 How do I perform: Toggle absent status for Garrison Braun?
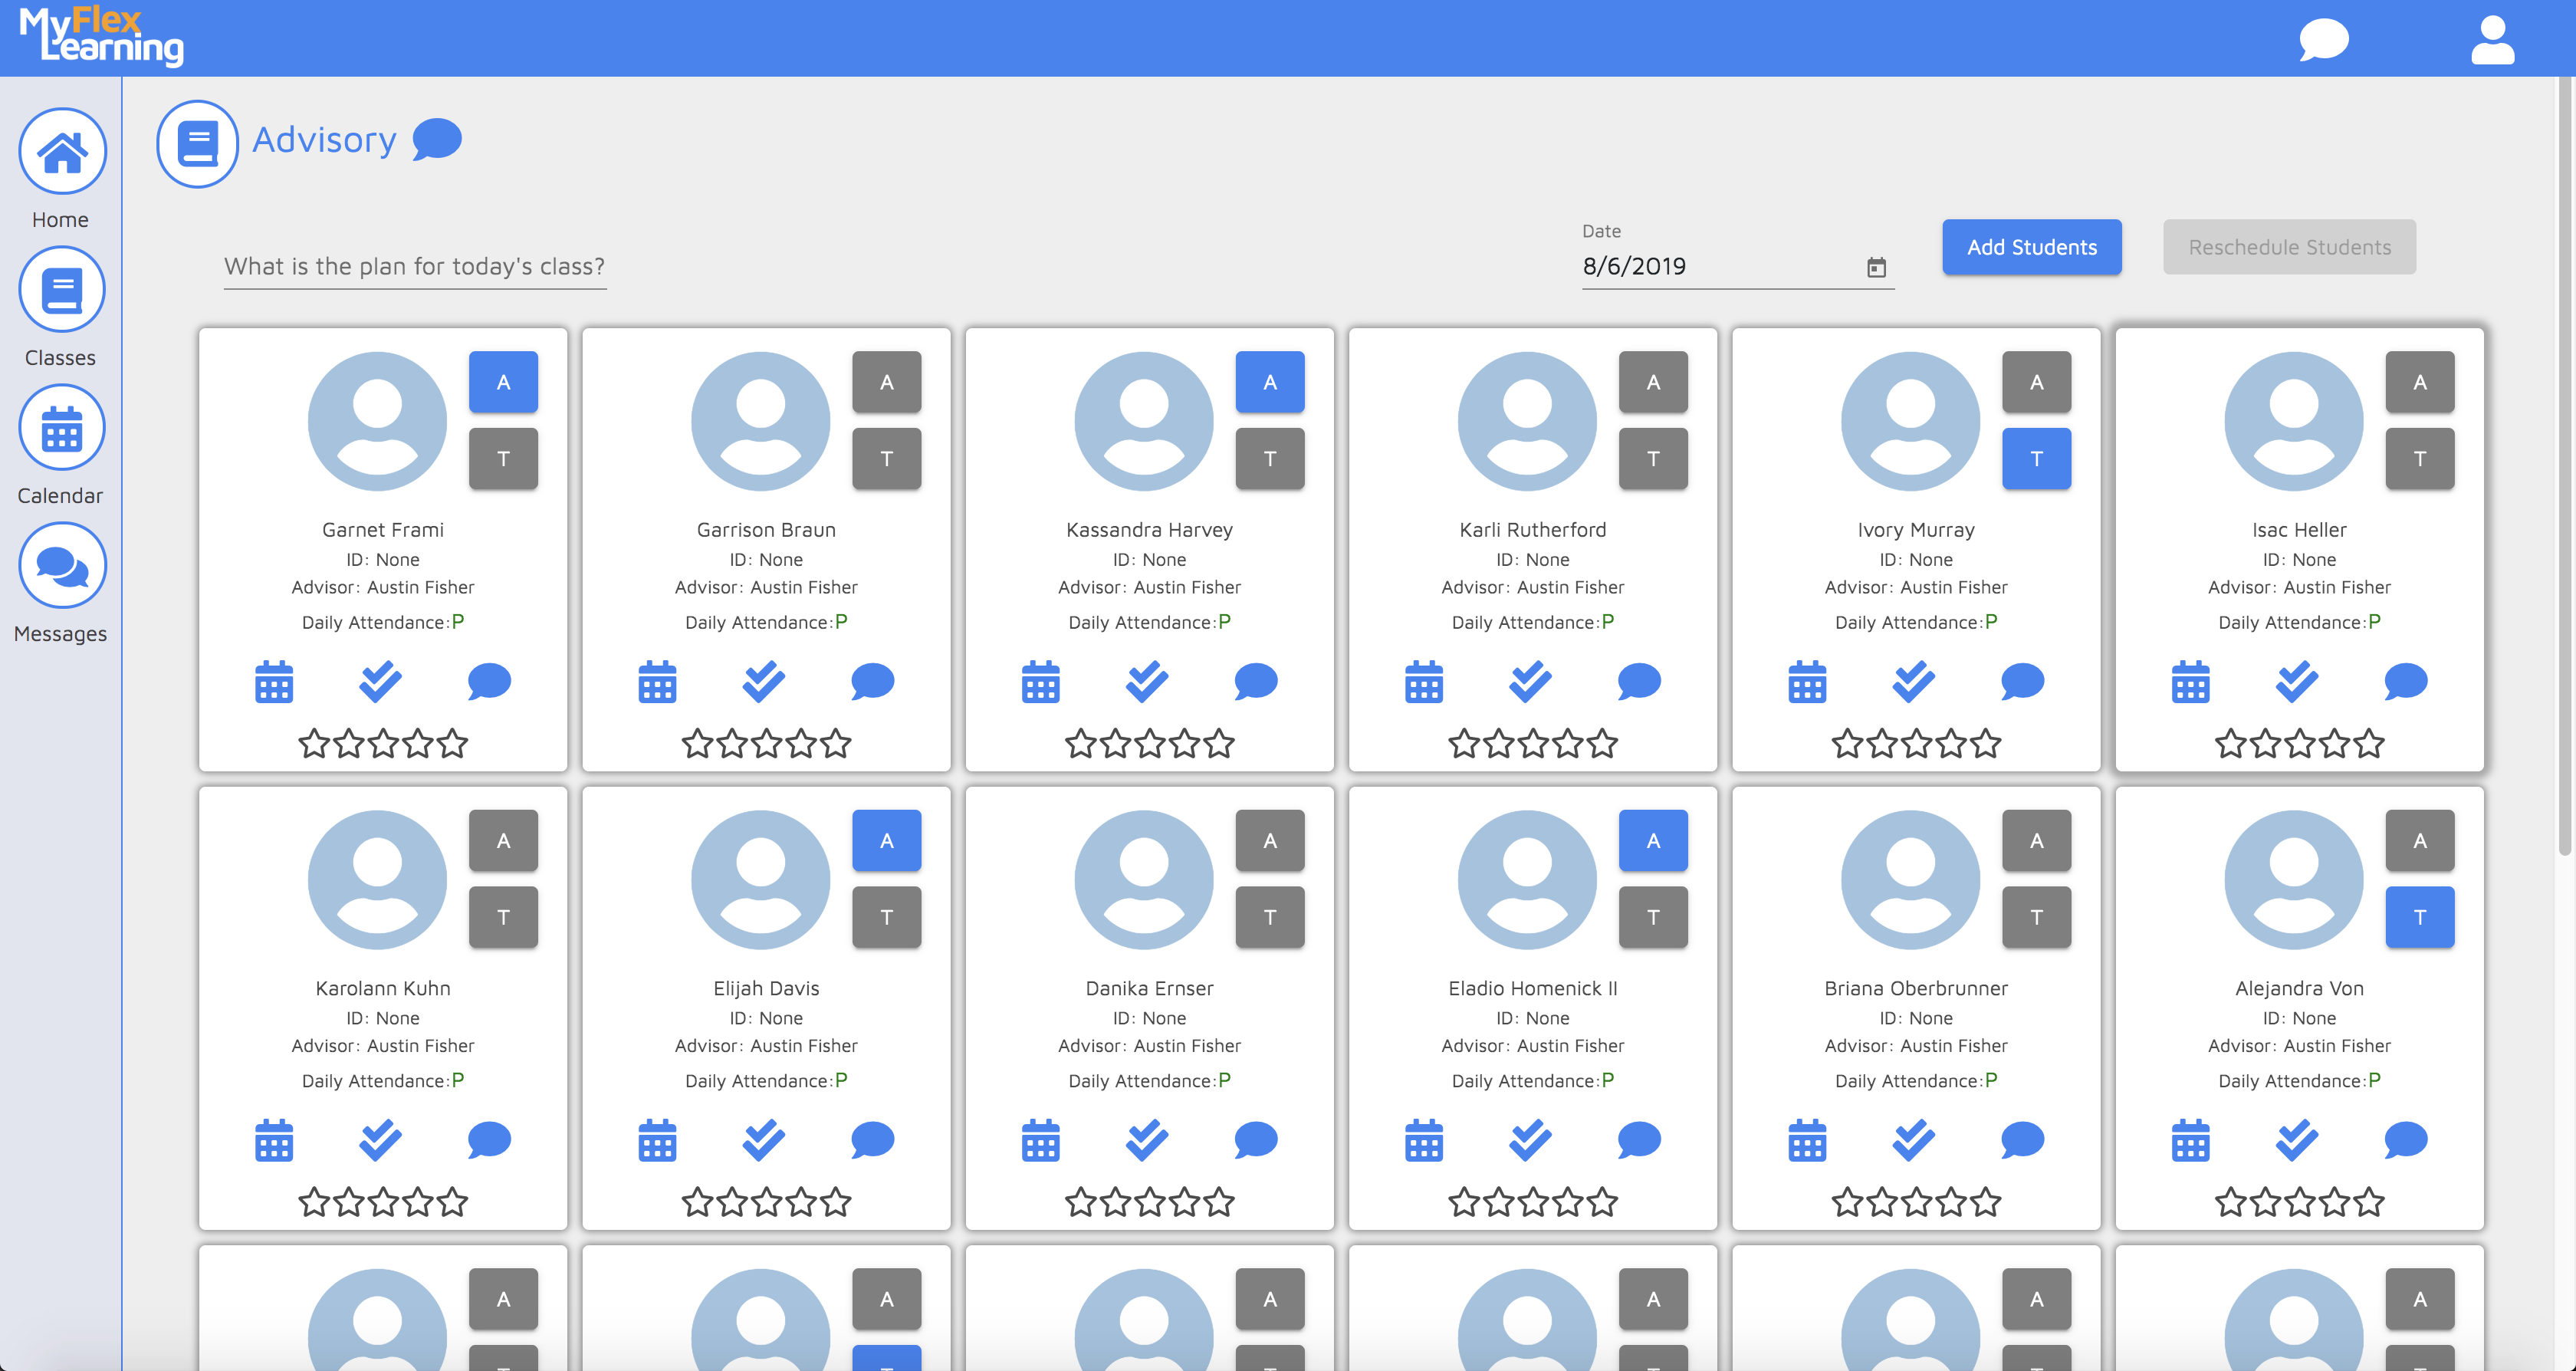[x=886, y=381]
